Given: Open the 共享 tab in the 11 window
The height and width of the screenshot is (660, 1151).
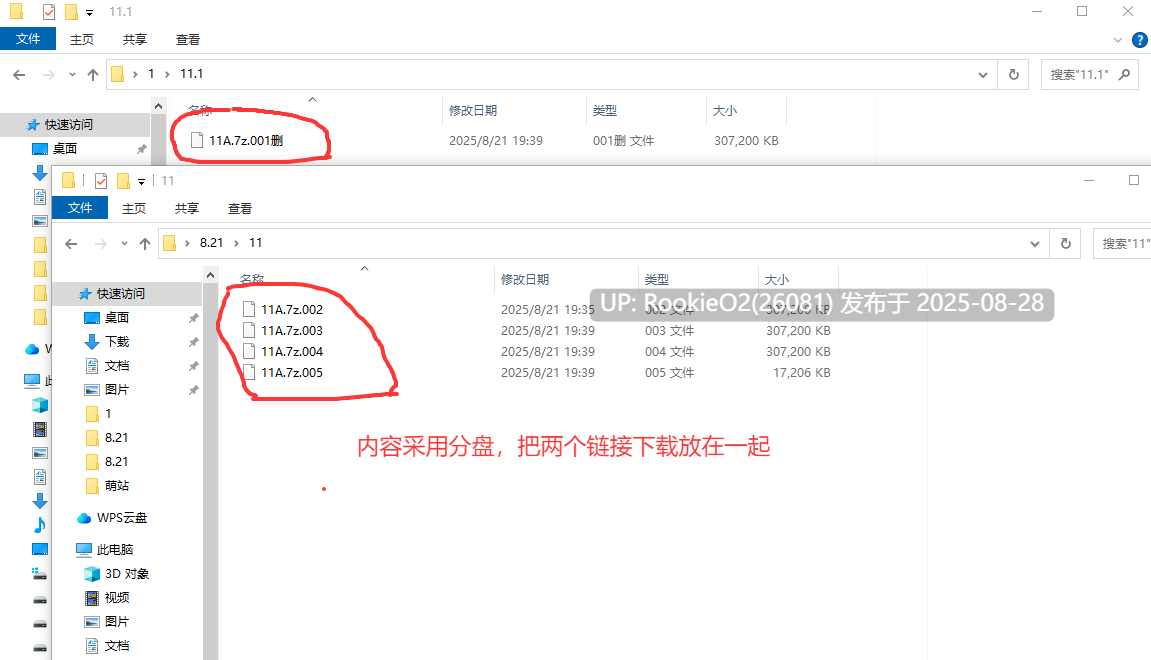Looking at the screenshot, I should coord(186,208).
